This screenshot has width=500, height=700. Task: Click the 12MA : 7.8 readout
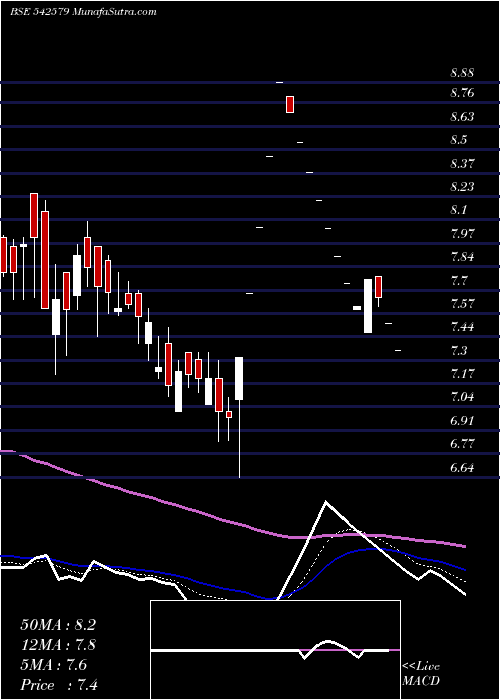pyautogui.click(x=58, y=645)
